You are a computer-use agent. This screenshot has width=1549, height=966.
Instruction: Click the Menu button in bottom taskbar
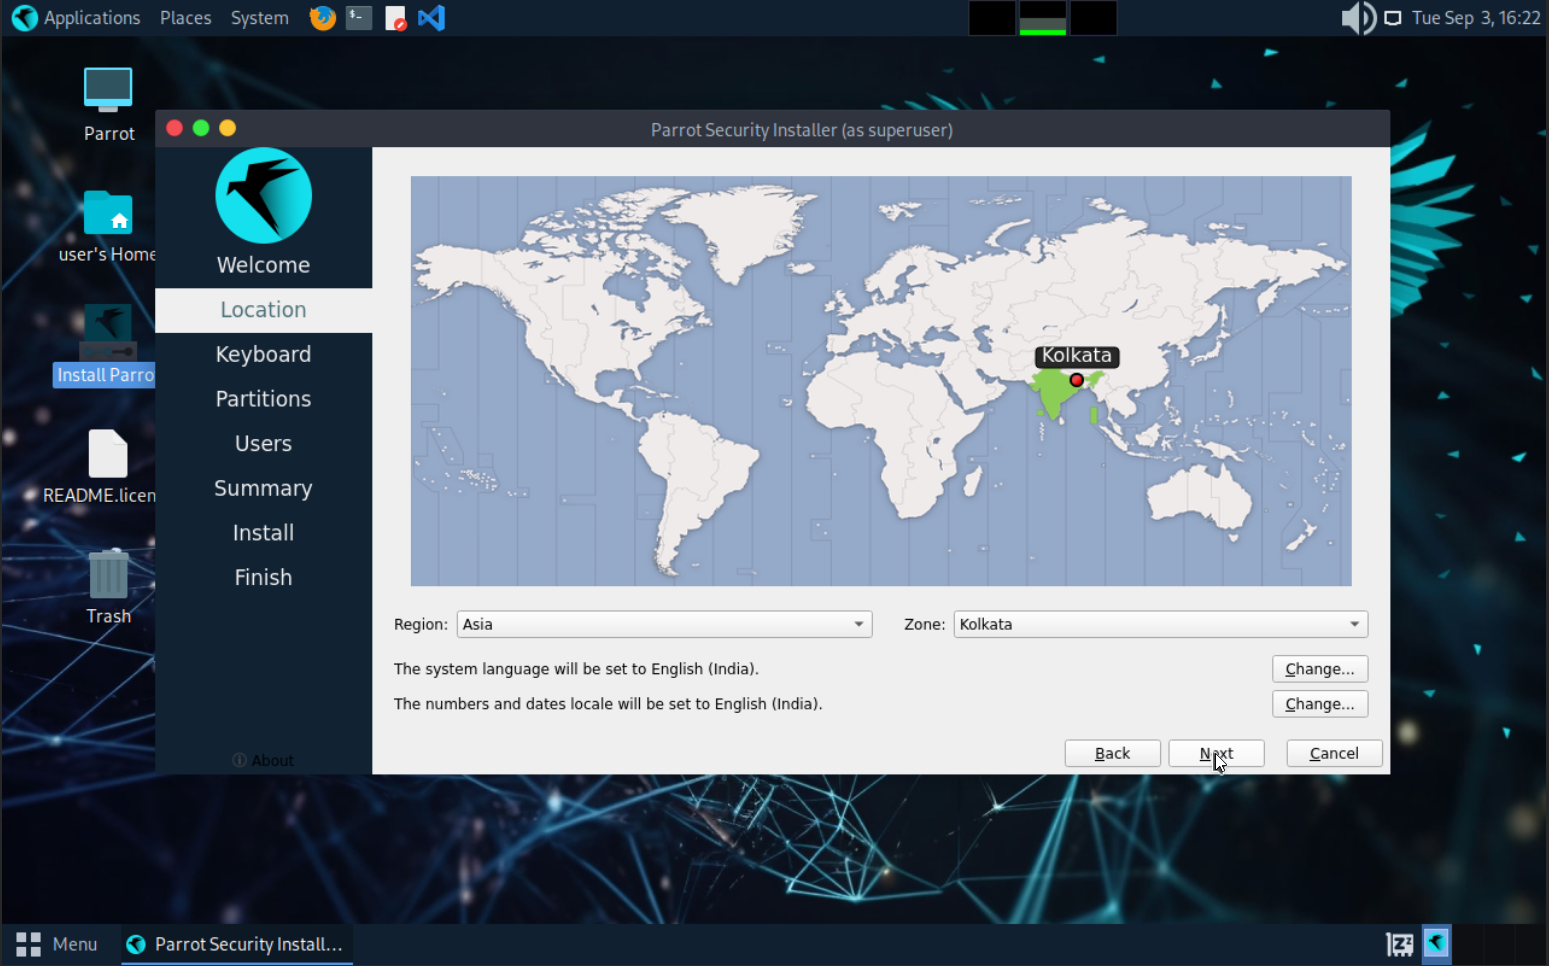(x=57, y=944)
